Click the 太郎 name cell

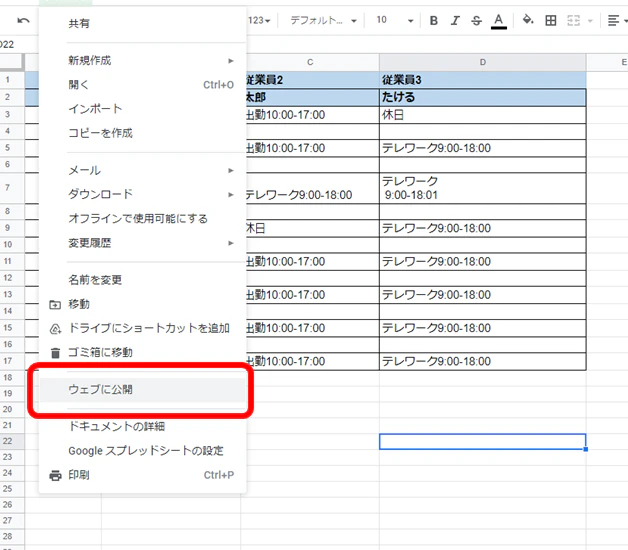(x=312, y=97)
